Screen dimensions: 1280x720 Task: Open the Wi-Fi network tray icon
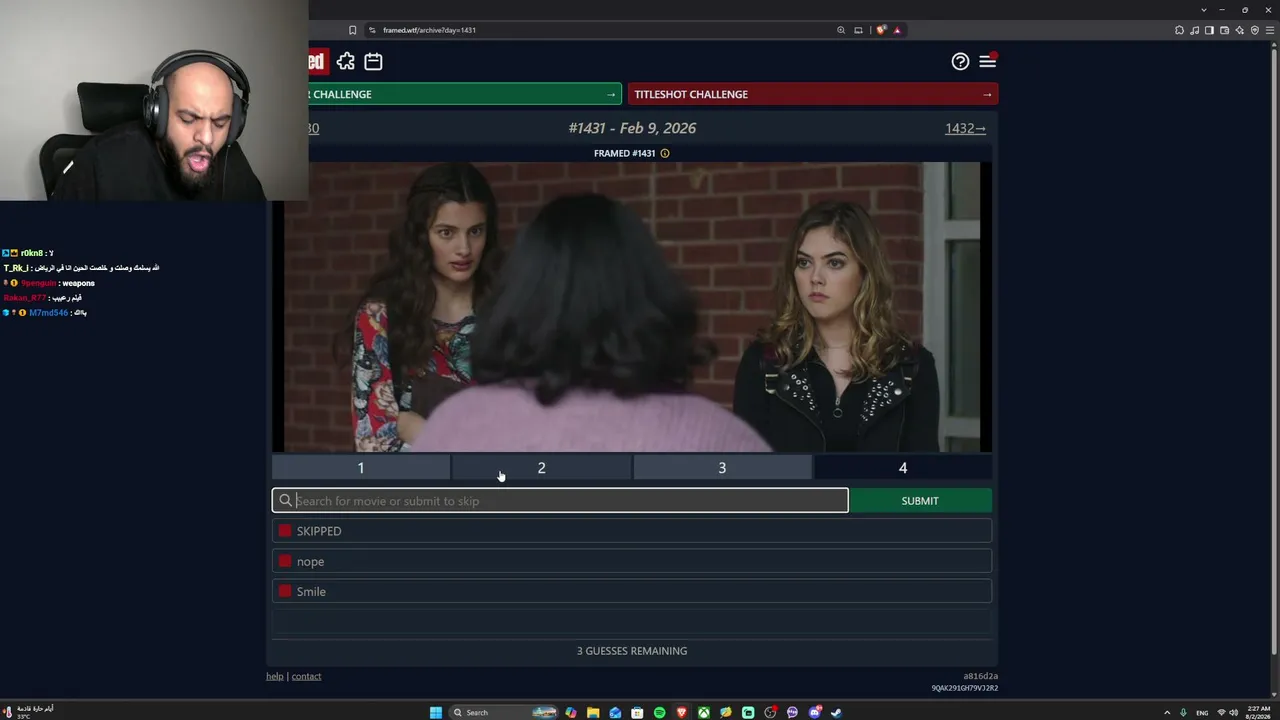1221,713
